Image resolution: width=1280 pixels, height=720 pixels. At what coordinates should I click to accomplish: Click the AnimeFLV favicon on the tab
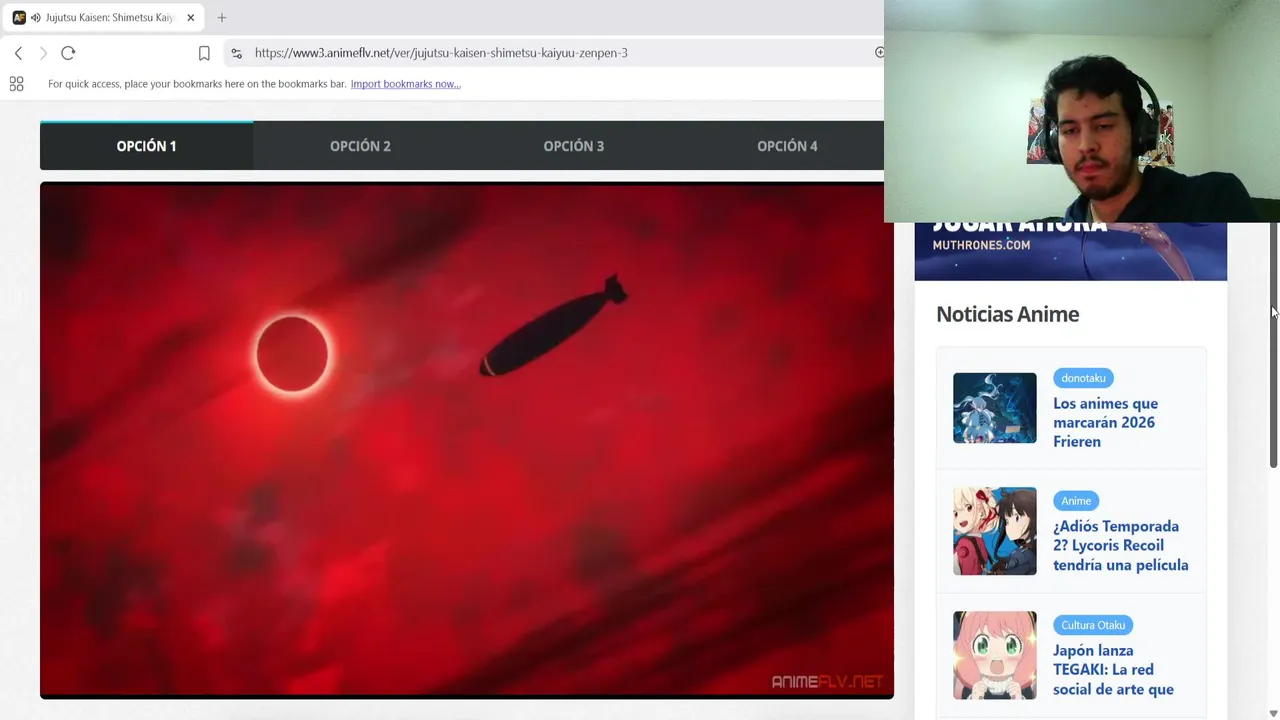click(x=19, y=18)
